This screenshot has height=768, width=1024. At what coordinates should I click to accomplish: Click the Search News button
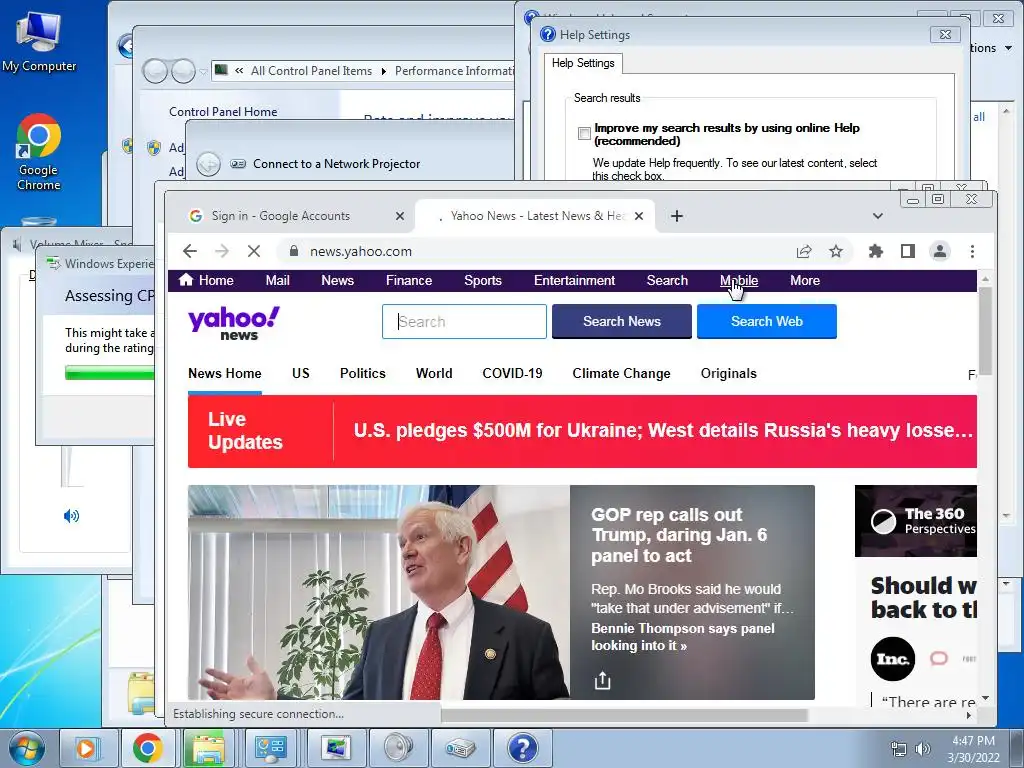pos(622,321)
